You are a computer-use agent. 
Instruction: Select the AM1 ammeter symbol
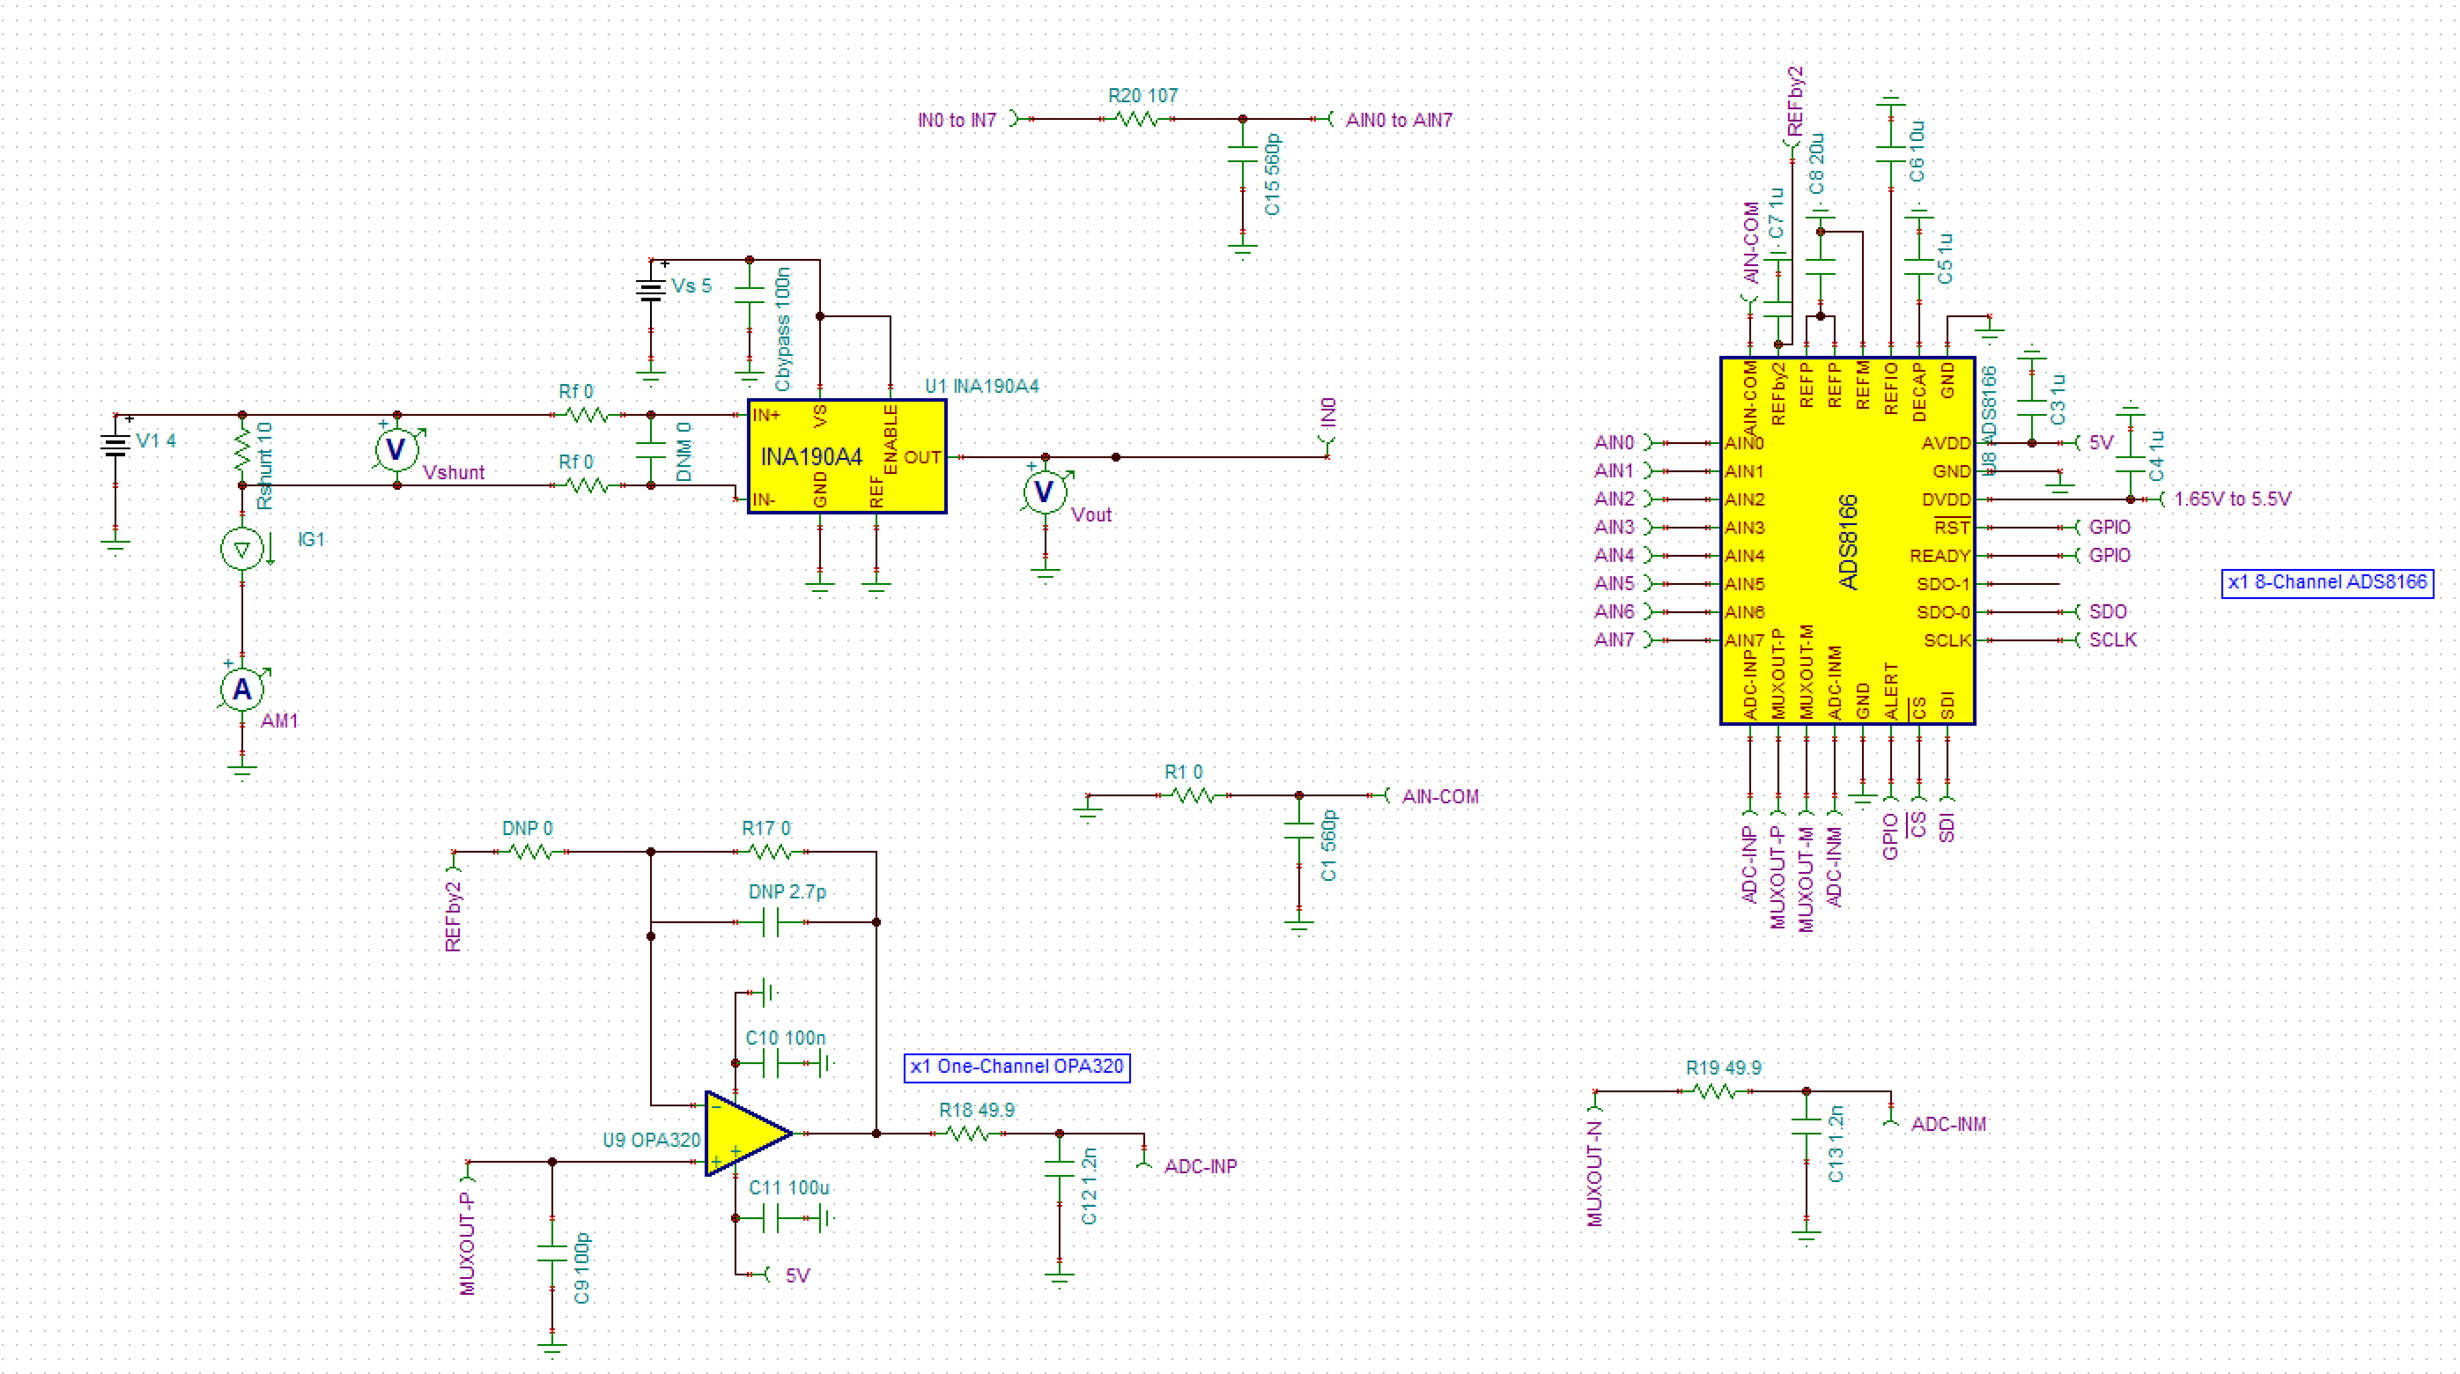pyautogui.click(x=242, y=689)
